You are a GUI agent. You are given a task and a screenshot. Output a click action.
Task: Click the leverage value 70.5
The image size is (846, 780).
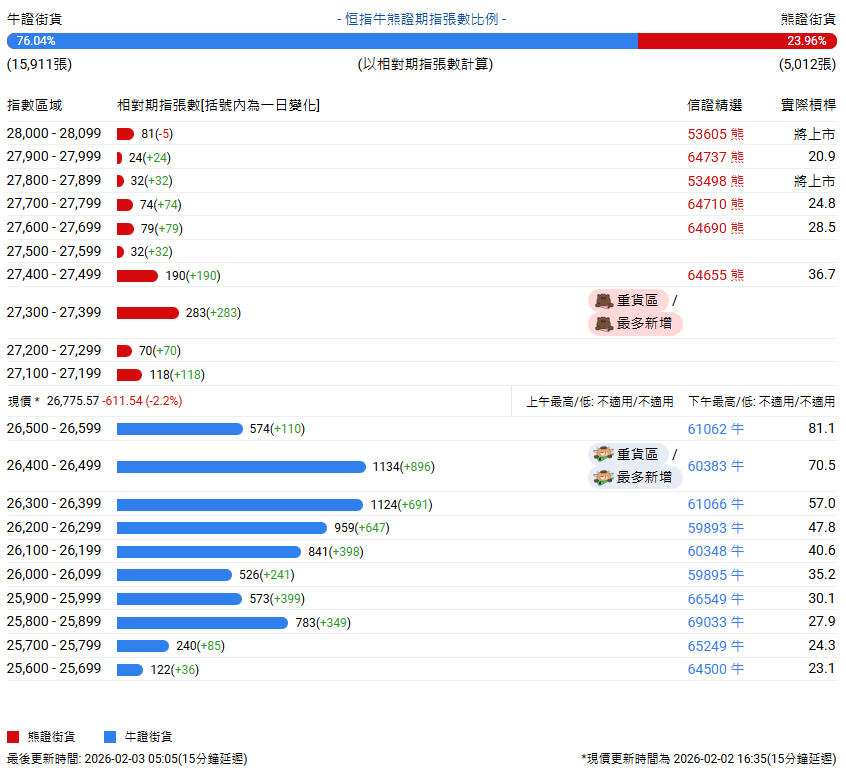[x=822, y=466]
